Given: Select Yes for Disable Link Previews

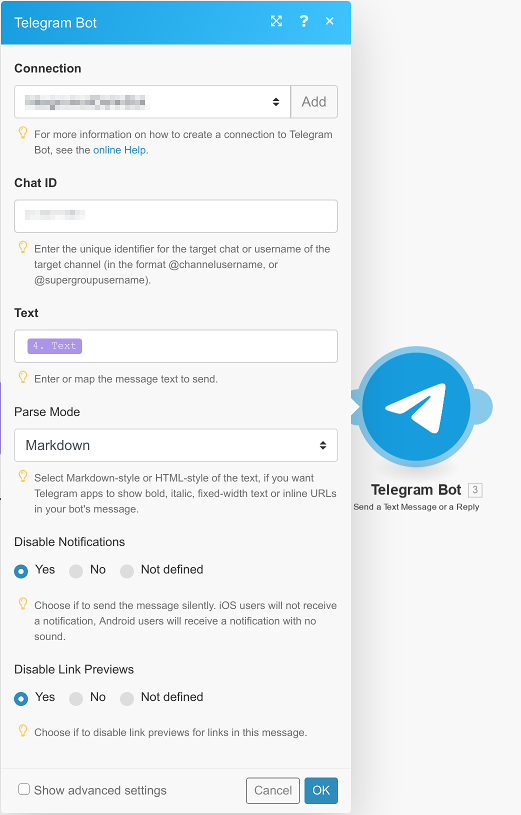Looking at the screenshot, I should pyautogui.click(x=21, y=699).
